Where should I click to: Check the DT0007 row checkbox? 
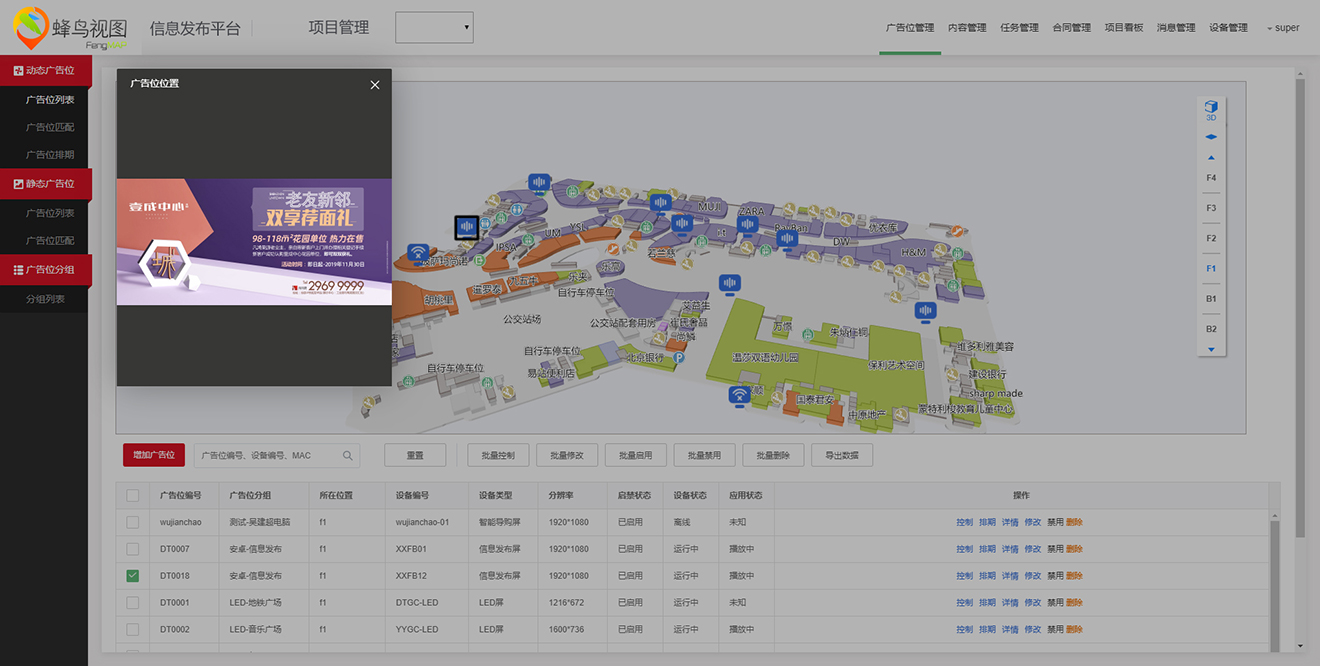(x=133, y=549)
